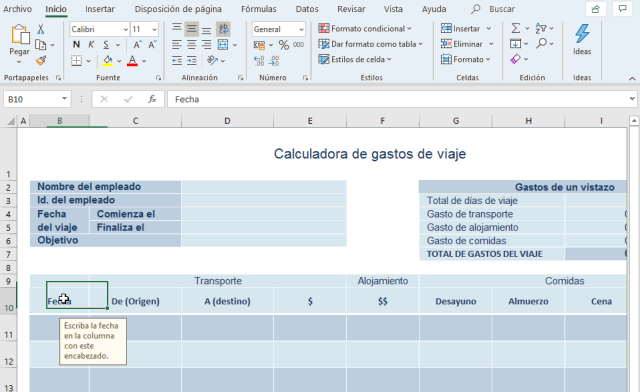Click the Buscar search box
The image size is (640, 392).
point(493,9)
